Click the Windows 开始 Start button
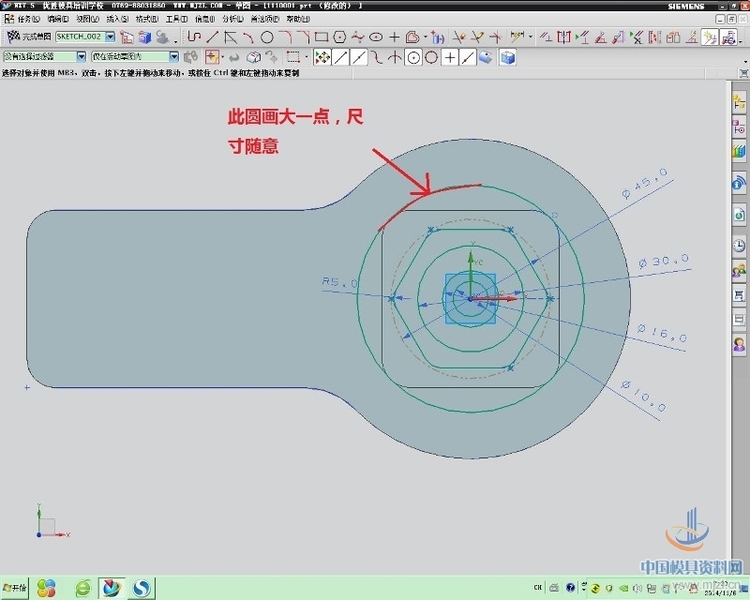750x600 pixels. click(x=15, y=587)
